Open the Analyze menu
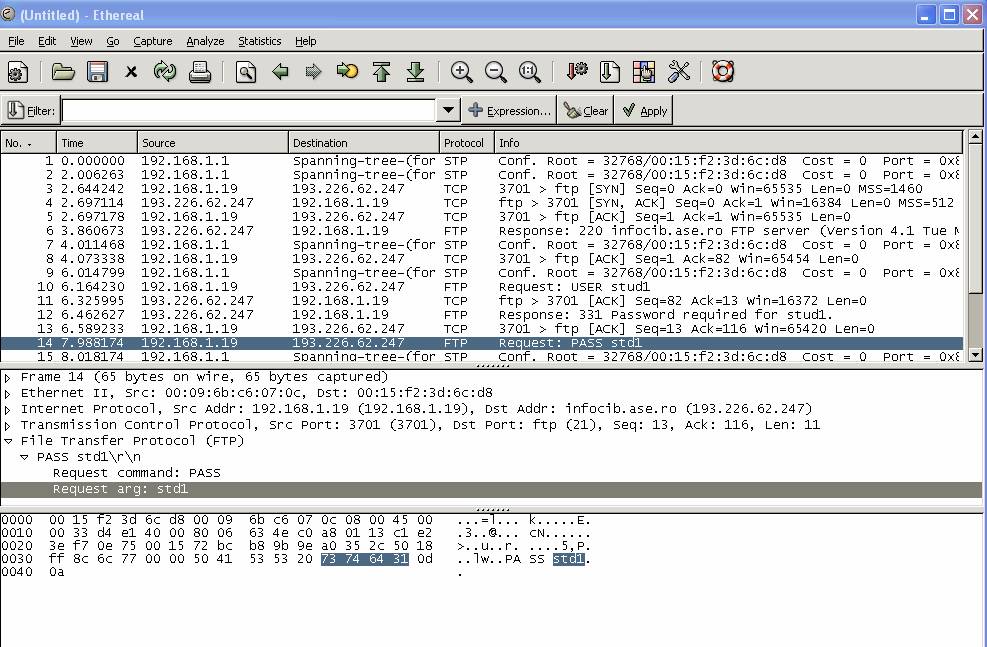The height and width of the screenshot is (647, 987). pyautogui.click(x=205, y=41)
